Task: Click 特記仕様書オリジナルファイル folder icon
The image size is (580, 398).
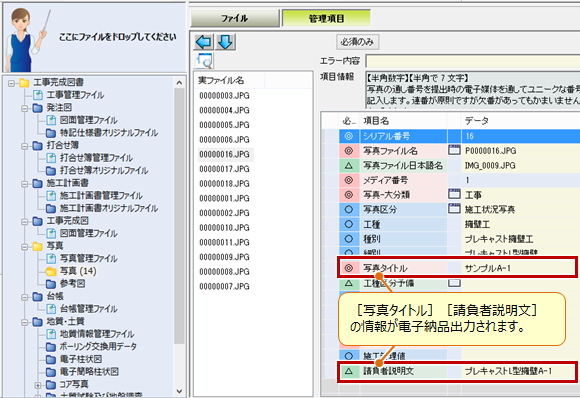Action: tap(51, 133)
